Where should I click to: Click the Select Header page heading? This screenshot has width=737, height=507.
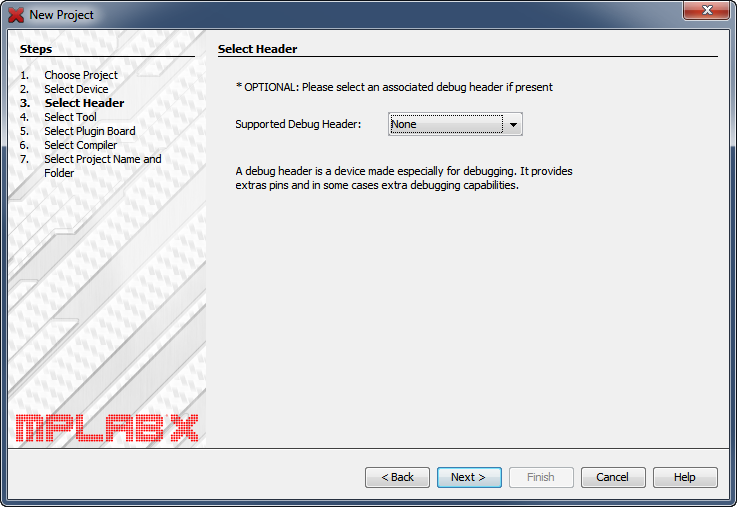(258, 49)
